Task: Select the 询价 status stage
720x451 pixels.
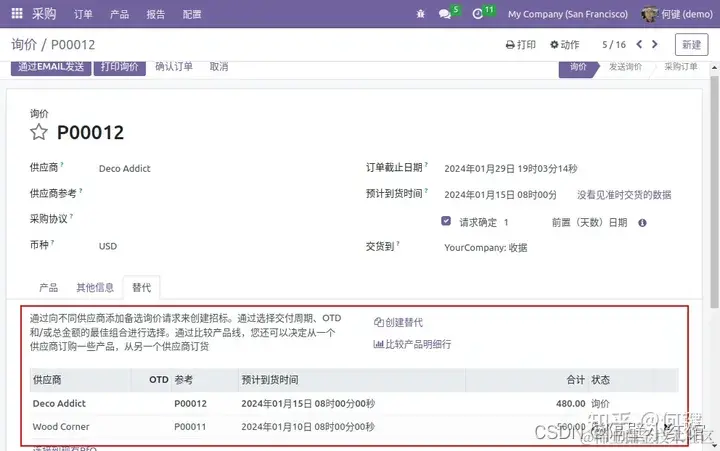Action: pos(579,67)
